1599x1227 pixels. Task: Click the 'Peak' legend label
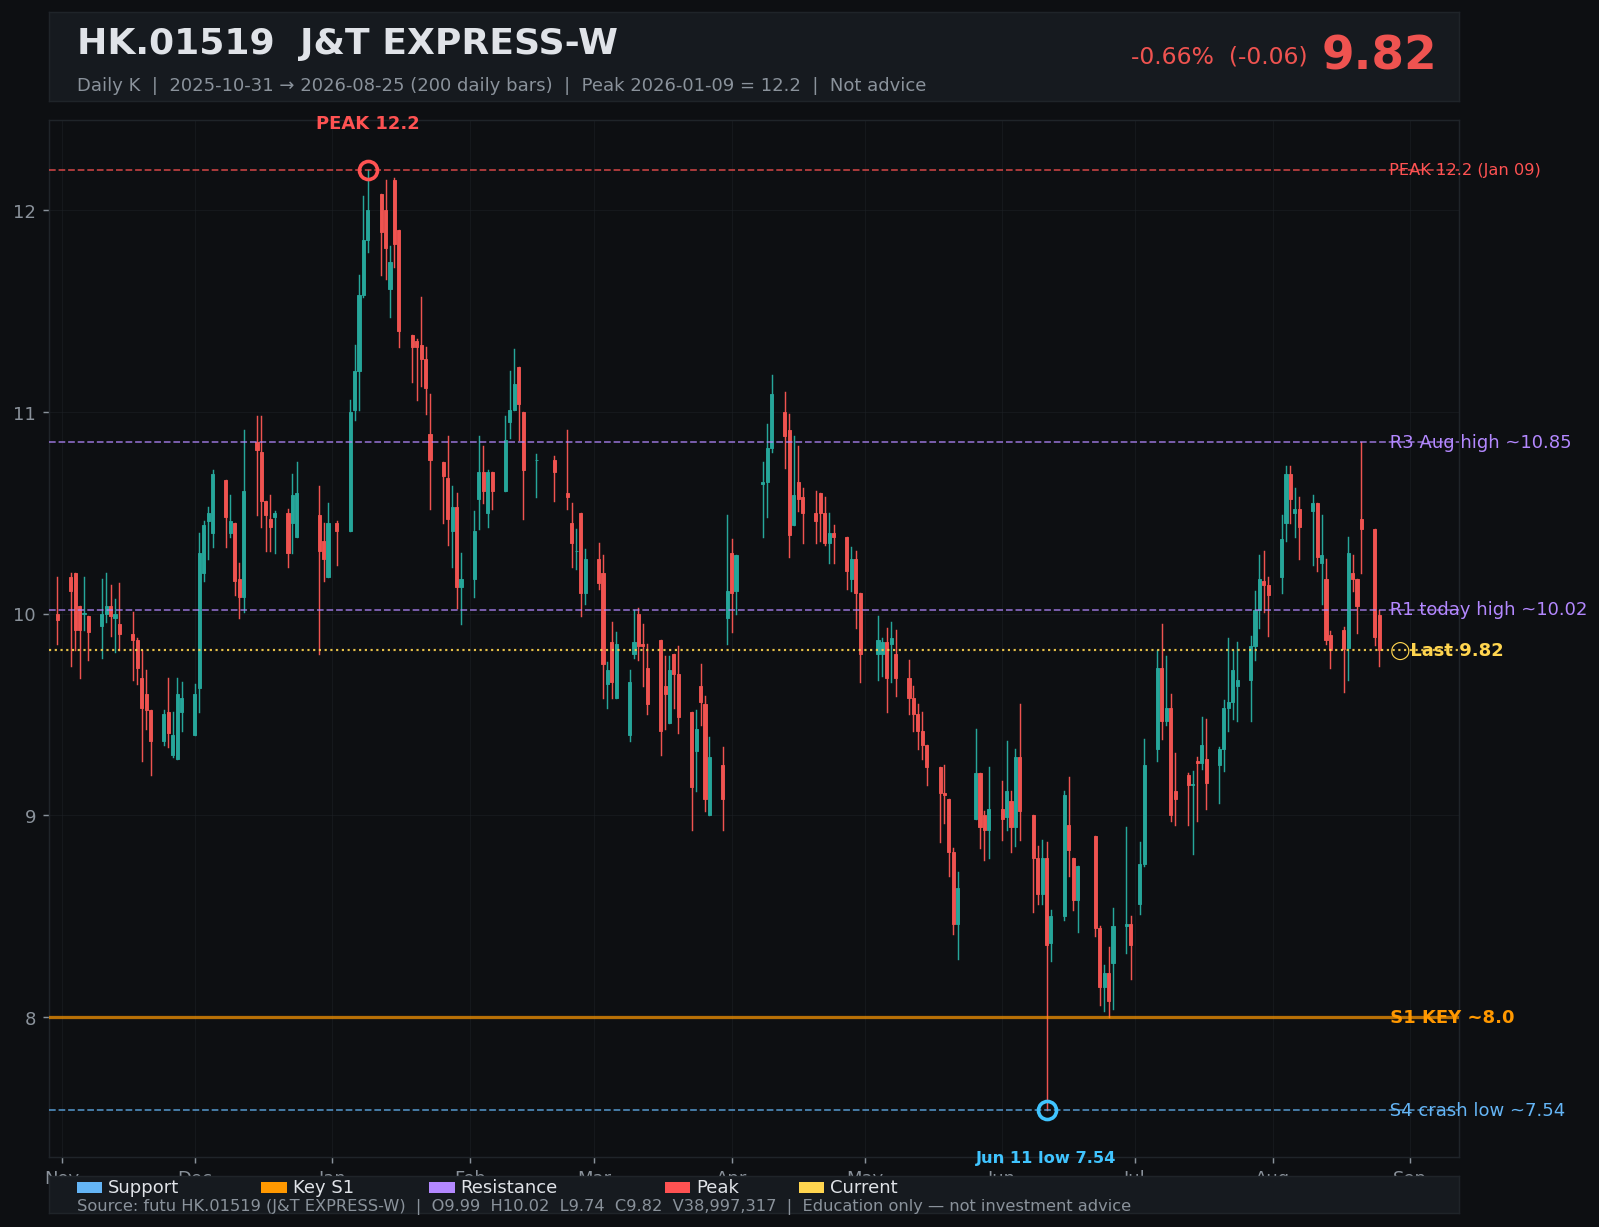point(718,1187)
